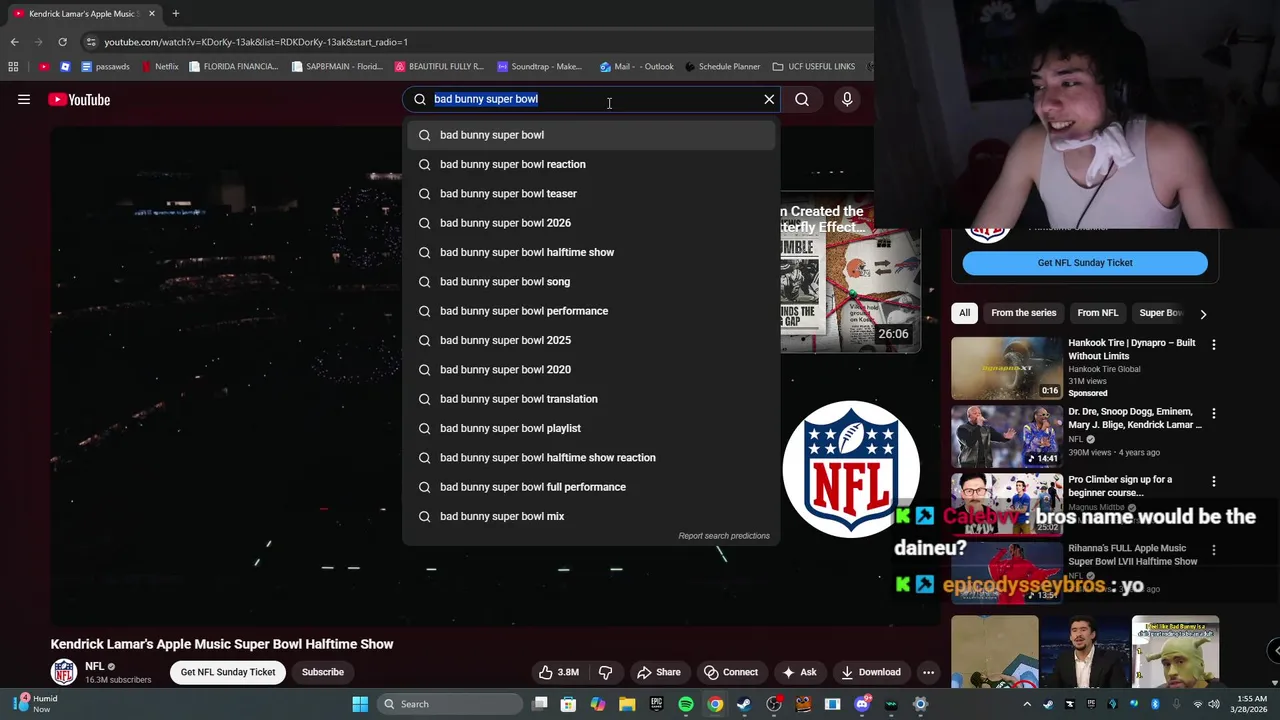Open options for Hankook Tire ad
This screenshot has width=1280, height=720.
coord(1214,344)
